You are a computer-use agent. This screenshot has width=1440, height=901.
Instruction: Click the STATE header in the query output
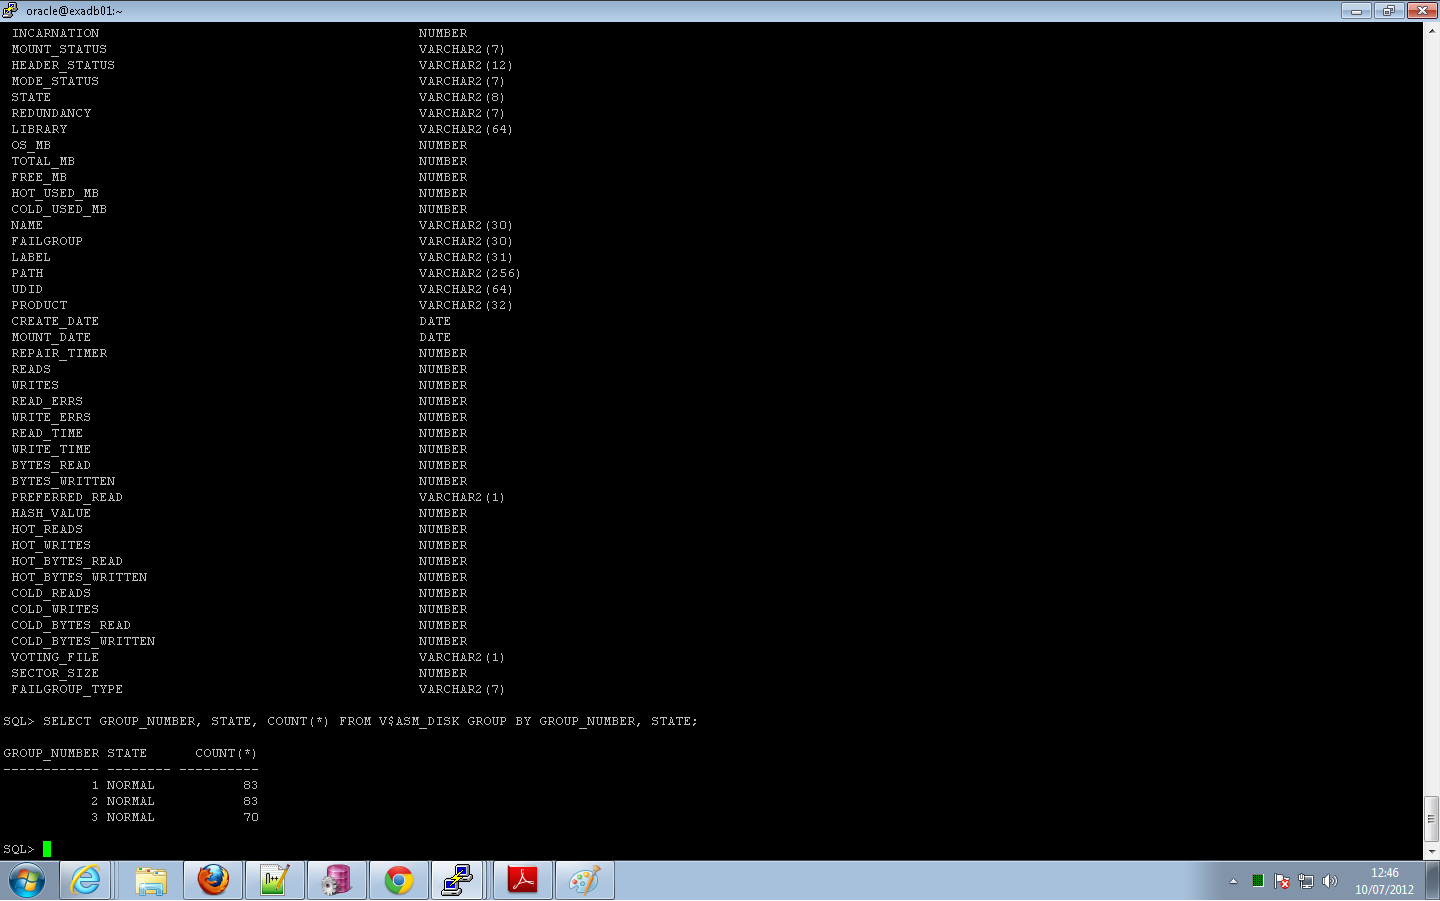[x=127, y=753]
